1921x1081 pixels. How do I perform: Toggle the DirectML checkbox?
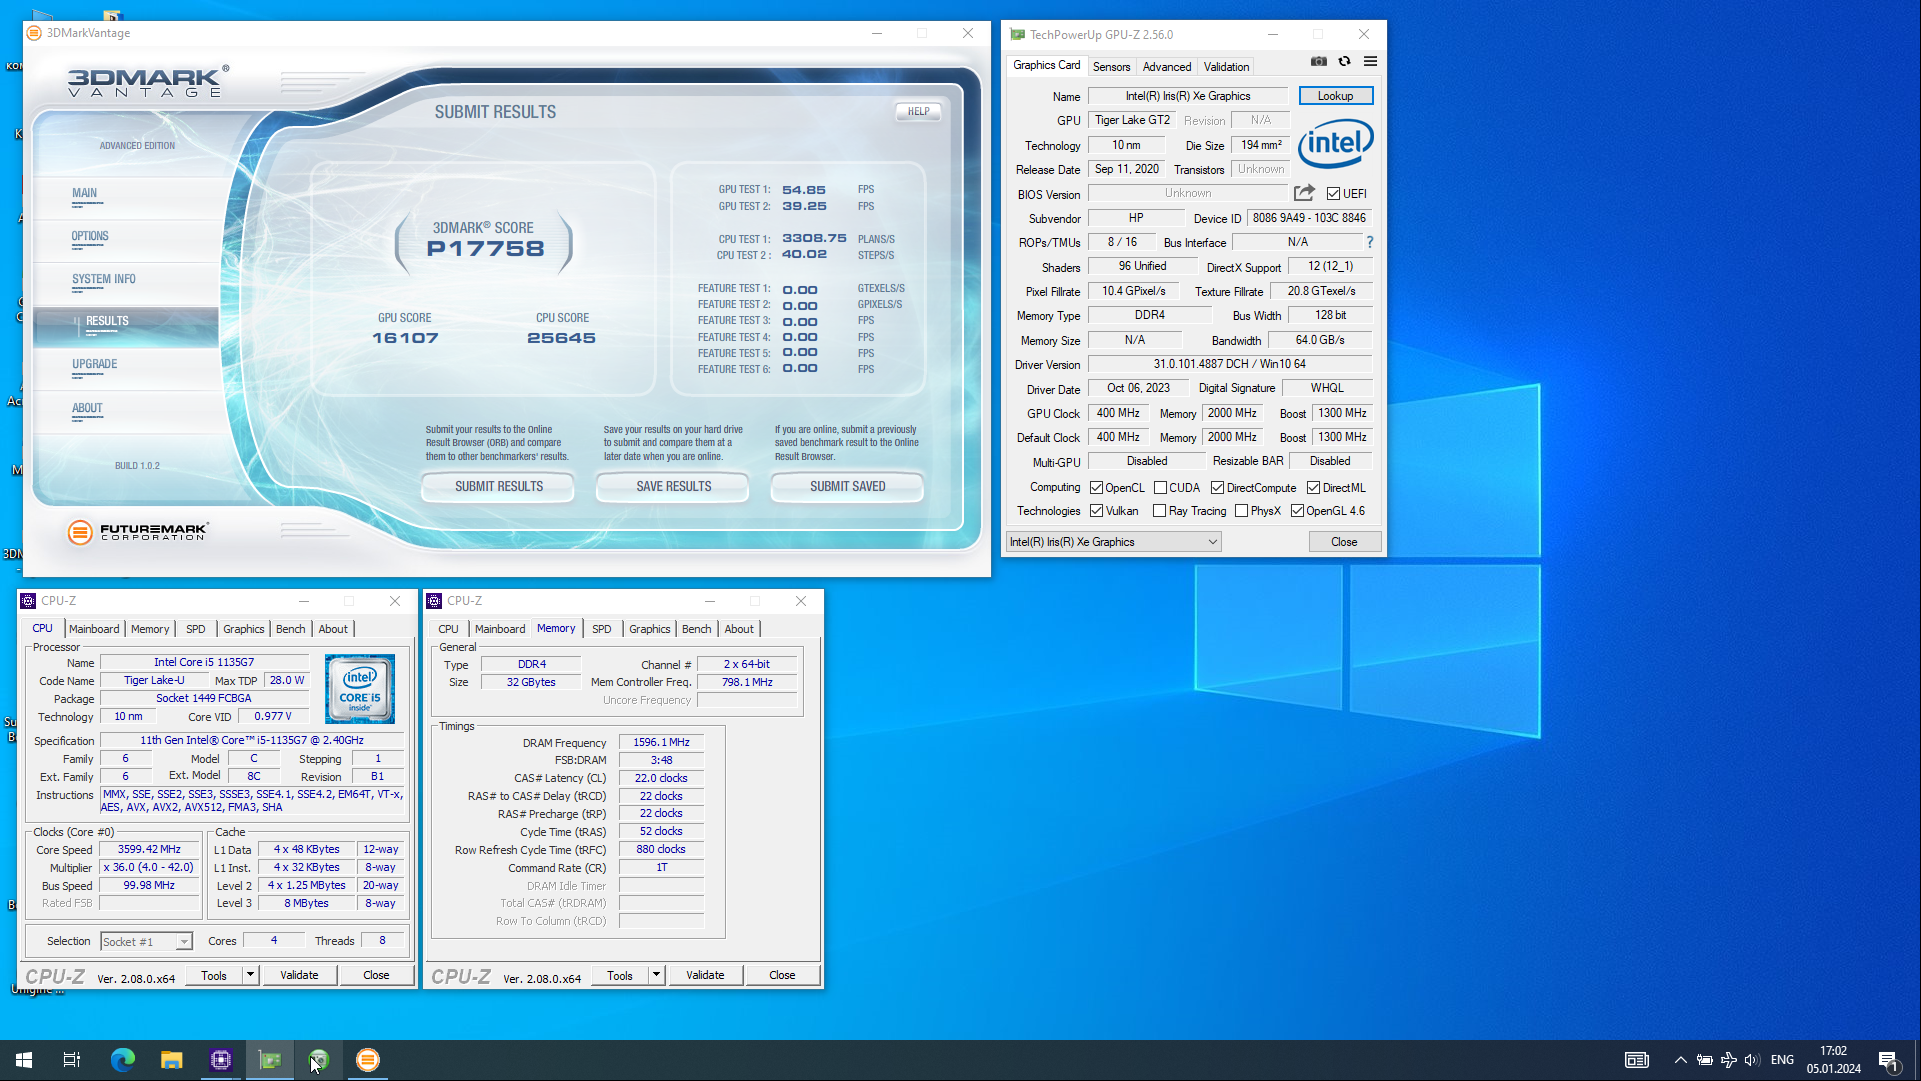(1314, 488)
